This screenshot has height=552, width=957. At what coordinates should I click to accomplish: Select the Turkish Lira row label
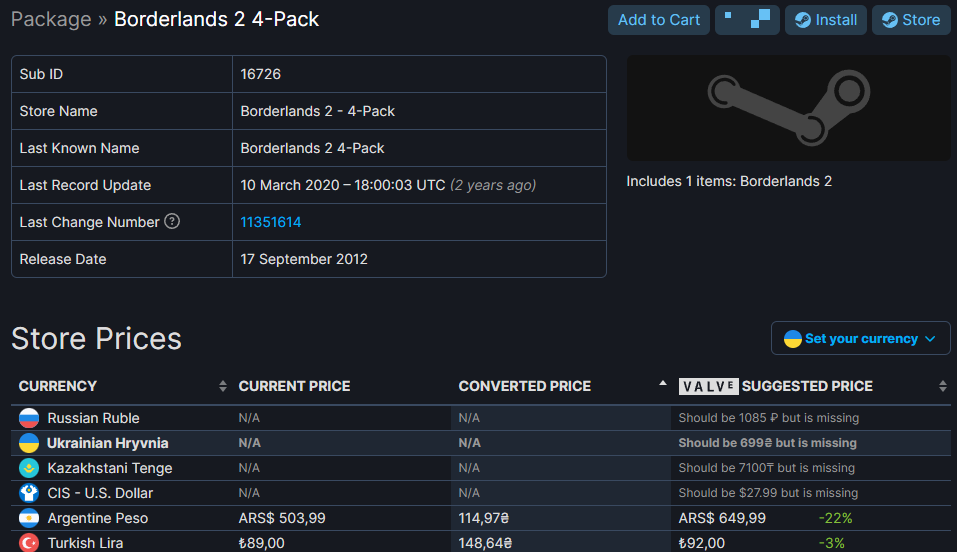click(x=85, y=543)
